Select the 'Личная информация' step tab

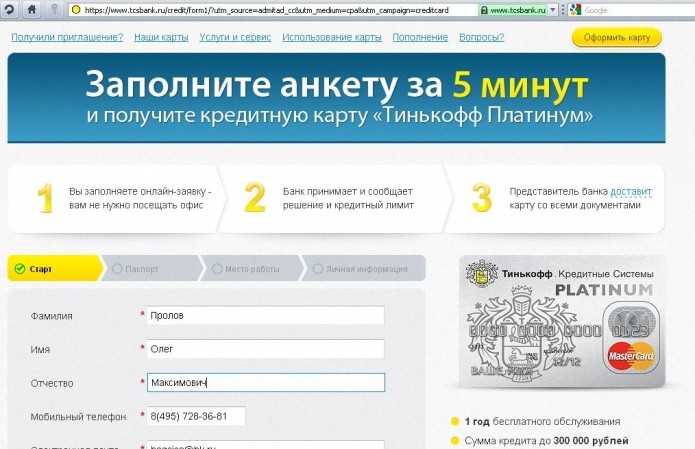(x=364, y=269)
